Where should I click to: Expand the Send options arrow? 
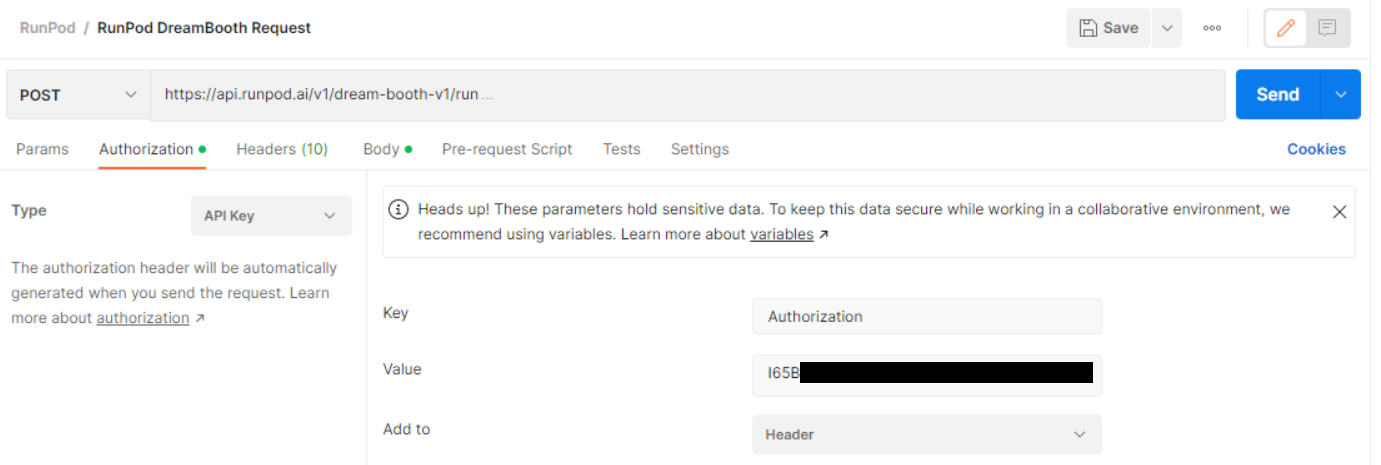click(1341, 94)
